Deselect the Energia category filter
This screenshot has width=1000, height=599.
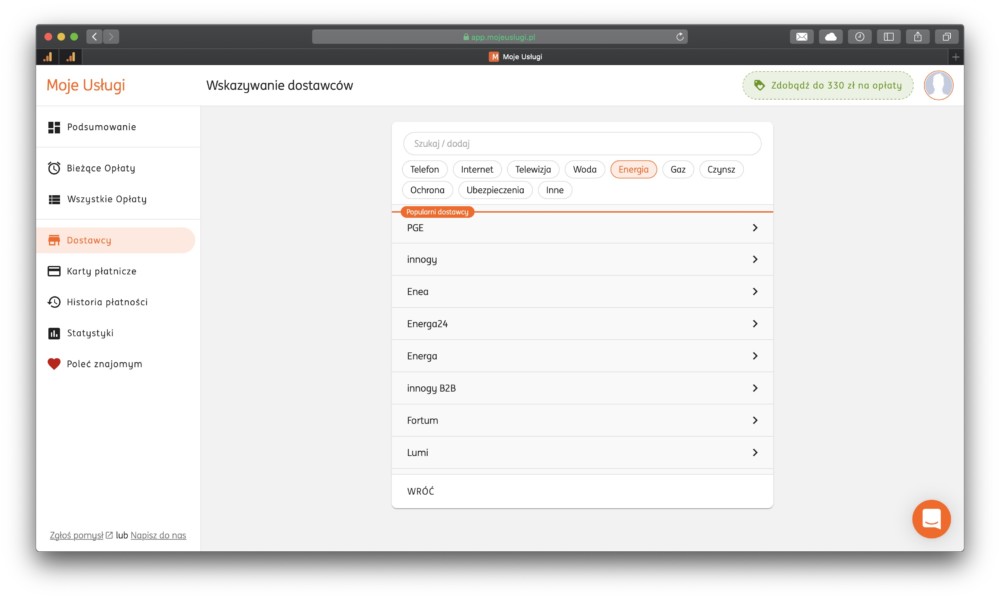[633, 170]
